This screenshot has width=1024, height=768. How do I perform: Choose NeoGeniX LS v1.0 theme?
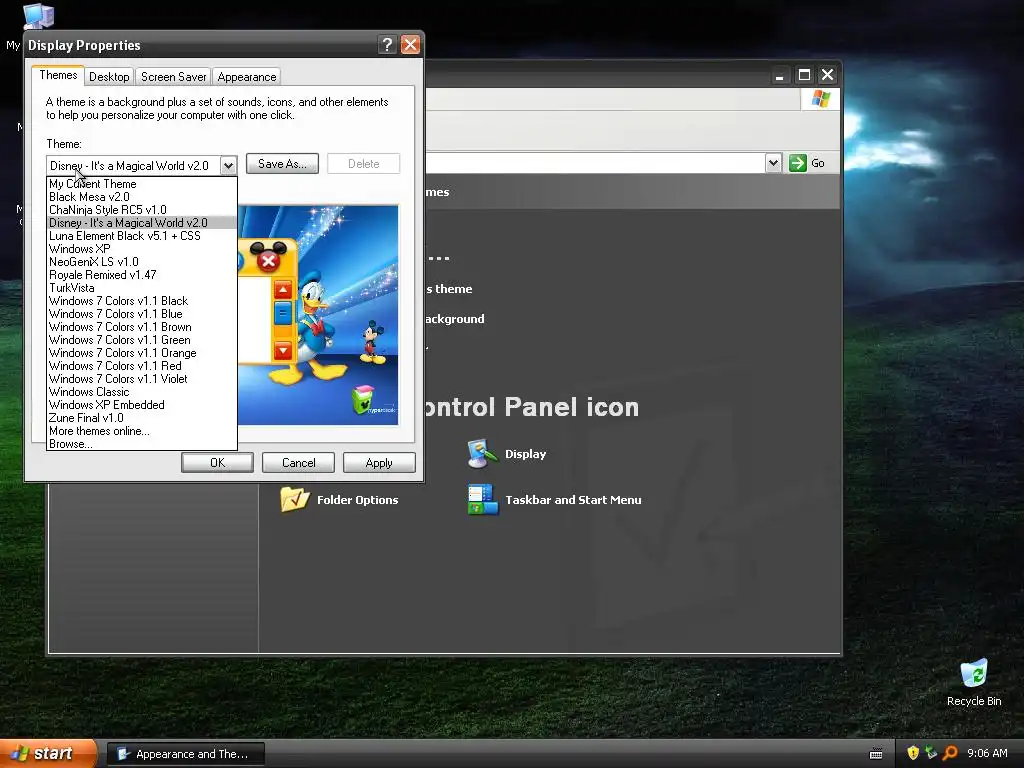pos(142,262)
